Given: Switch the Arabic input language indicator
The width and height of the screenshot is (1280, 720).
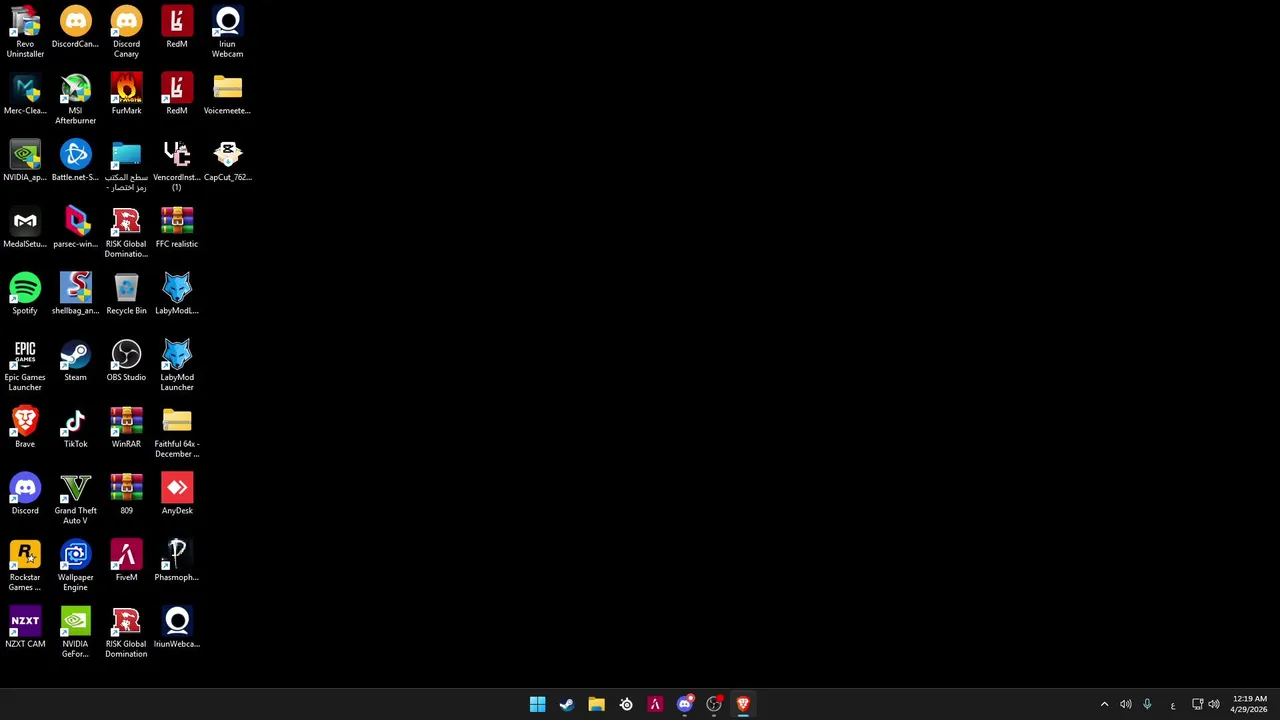Looking at the screenshot, I should click(1172, 705).
